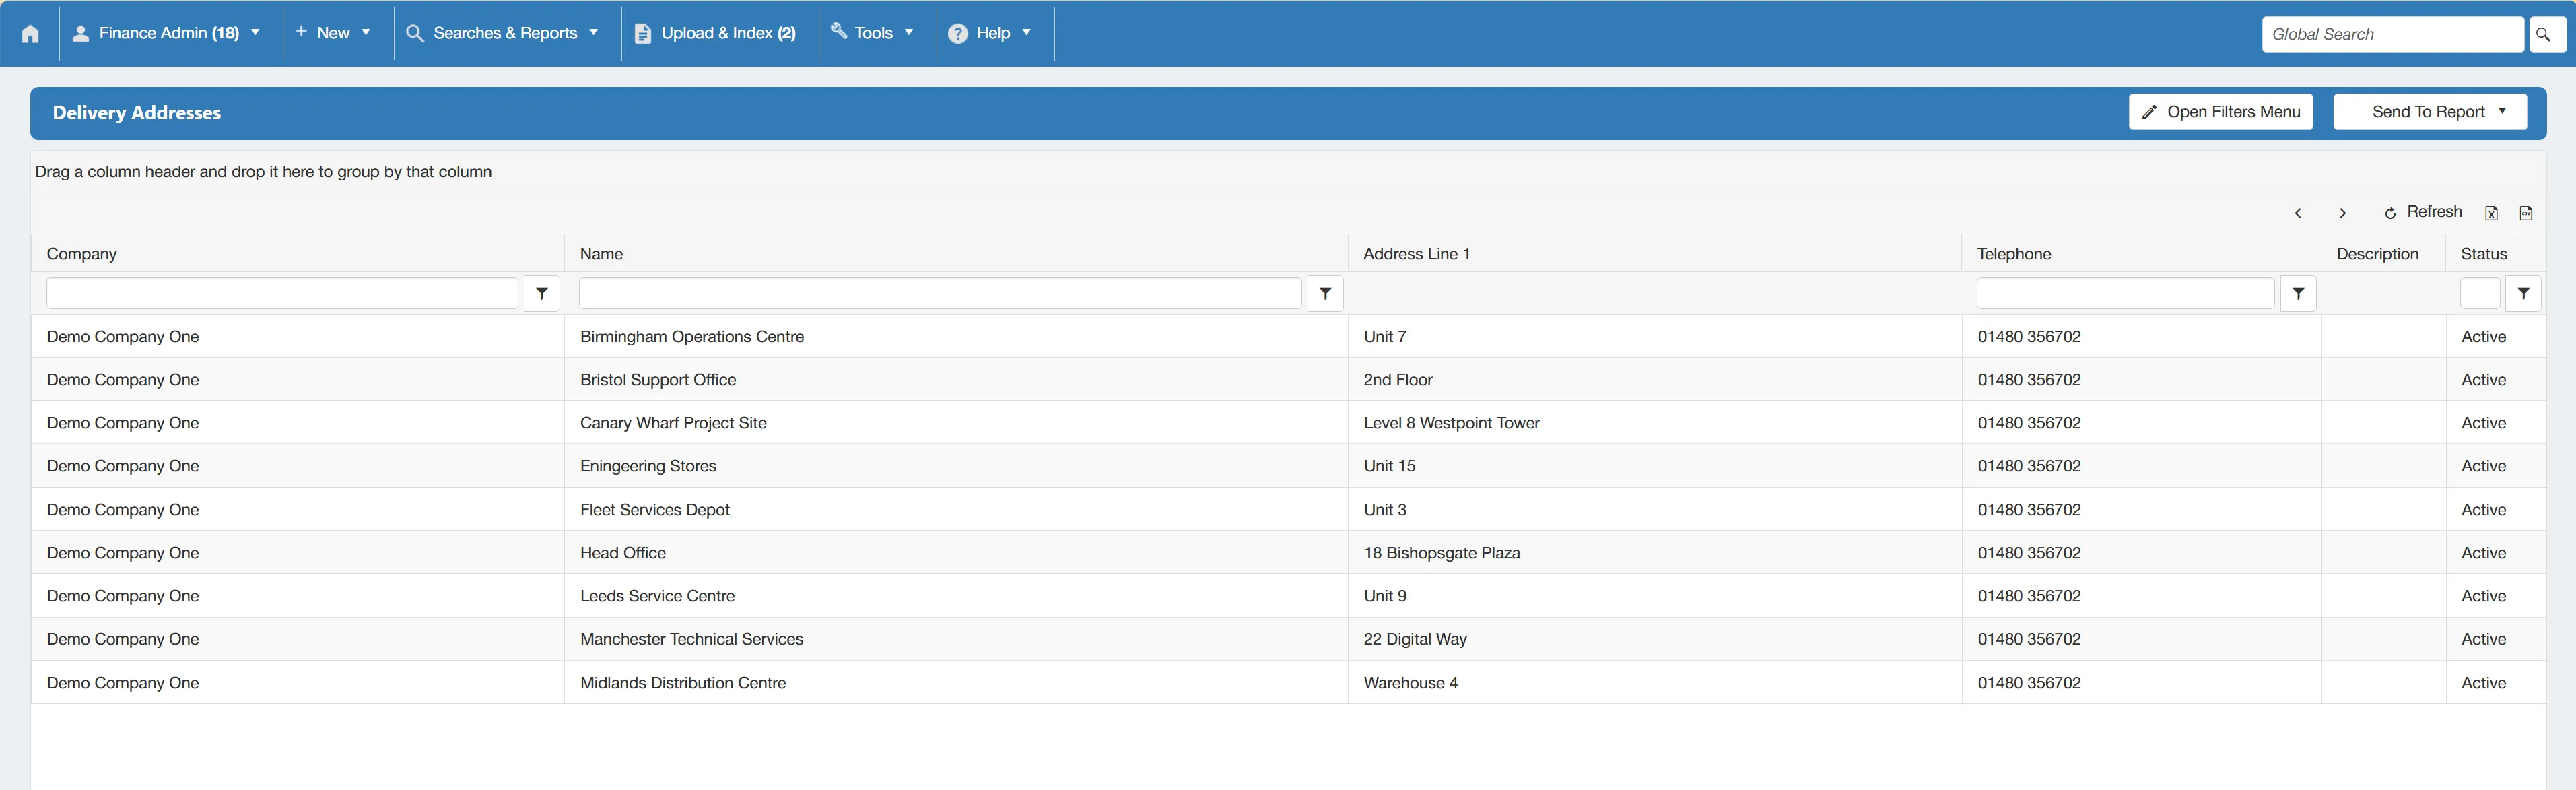The image size is (2576, 790).
Task: Click the Status filter text box
Action: point(2480,294)
